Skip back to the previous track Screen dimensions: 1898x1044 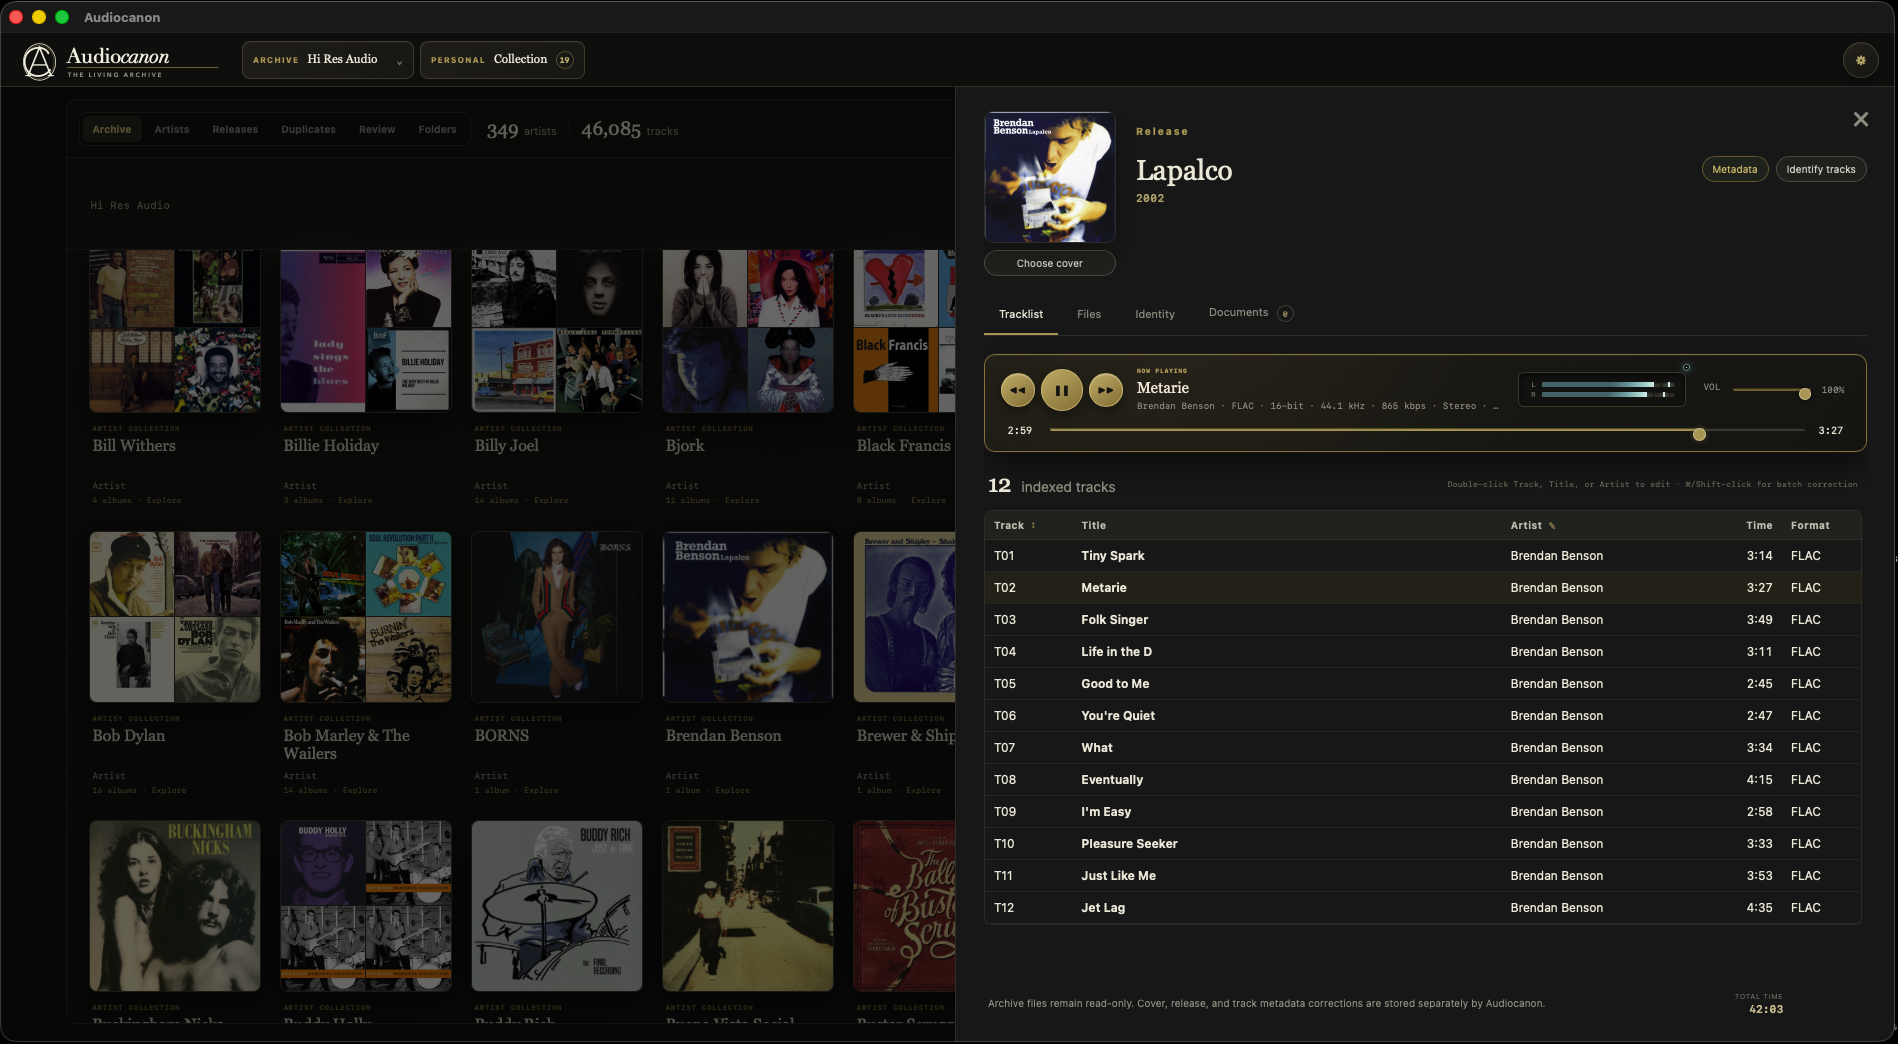pos(1018,390)
